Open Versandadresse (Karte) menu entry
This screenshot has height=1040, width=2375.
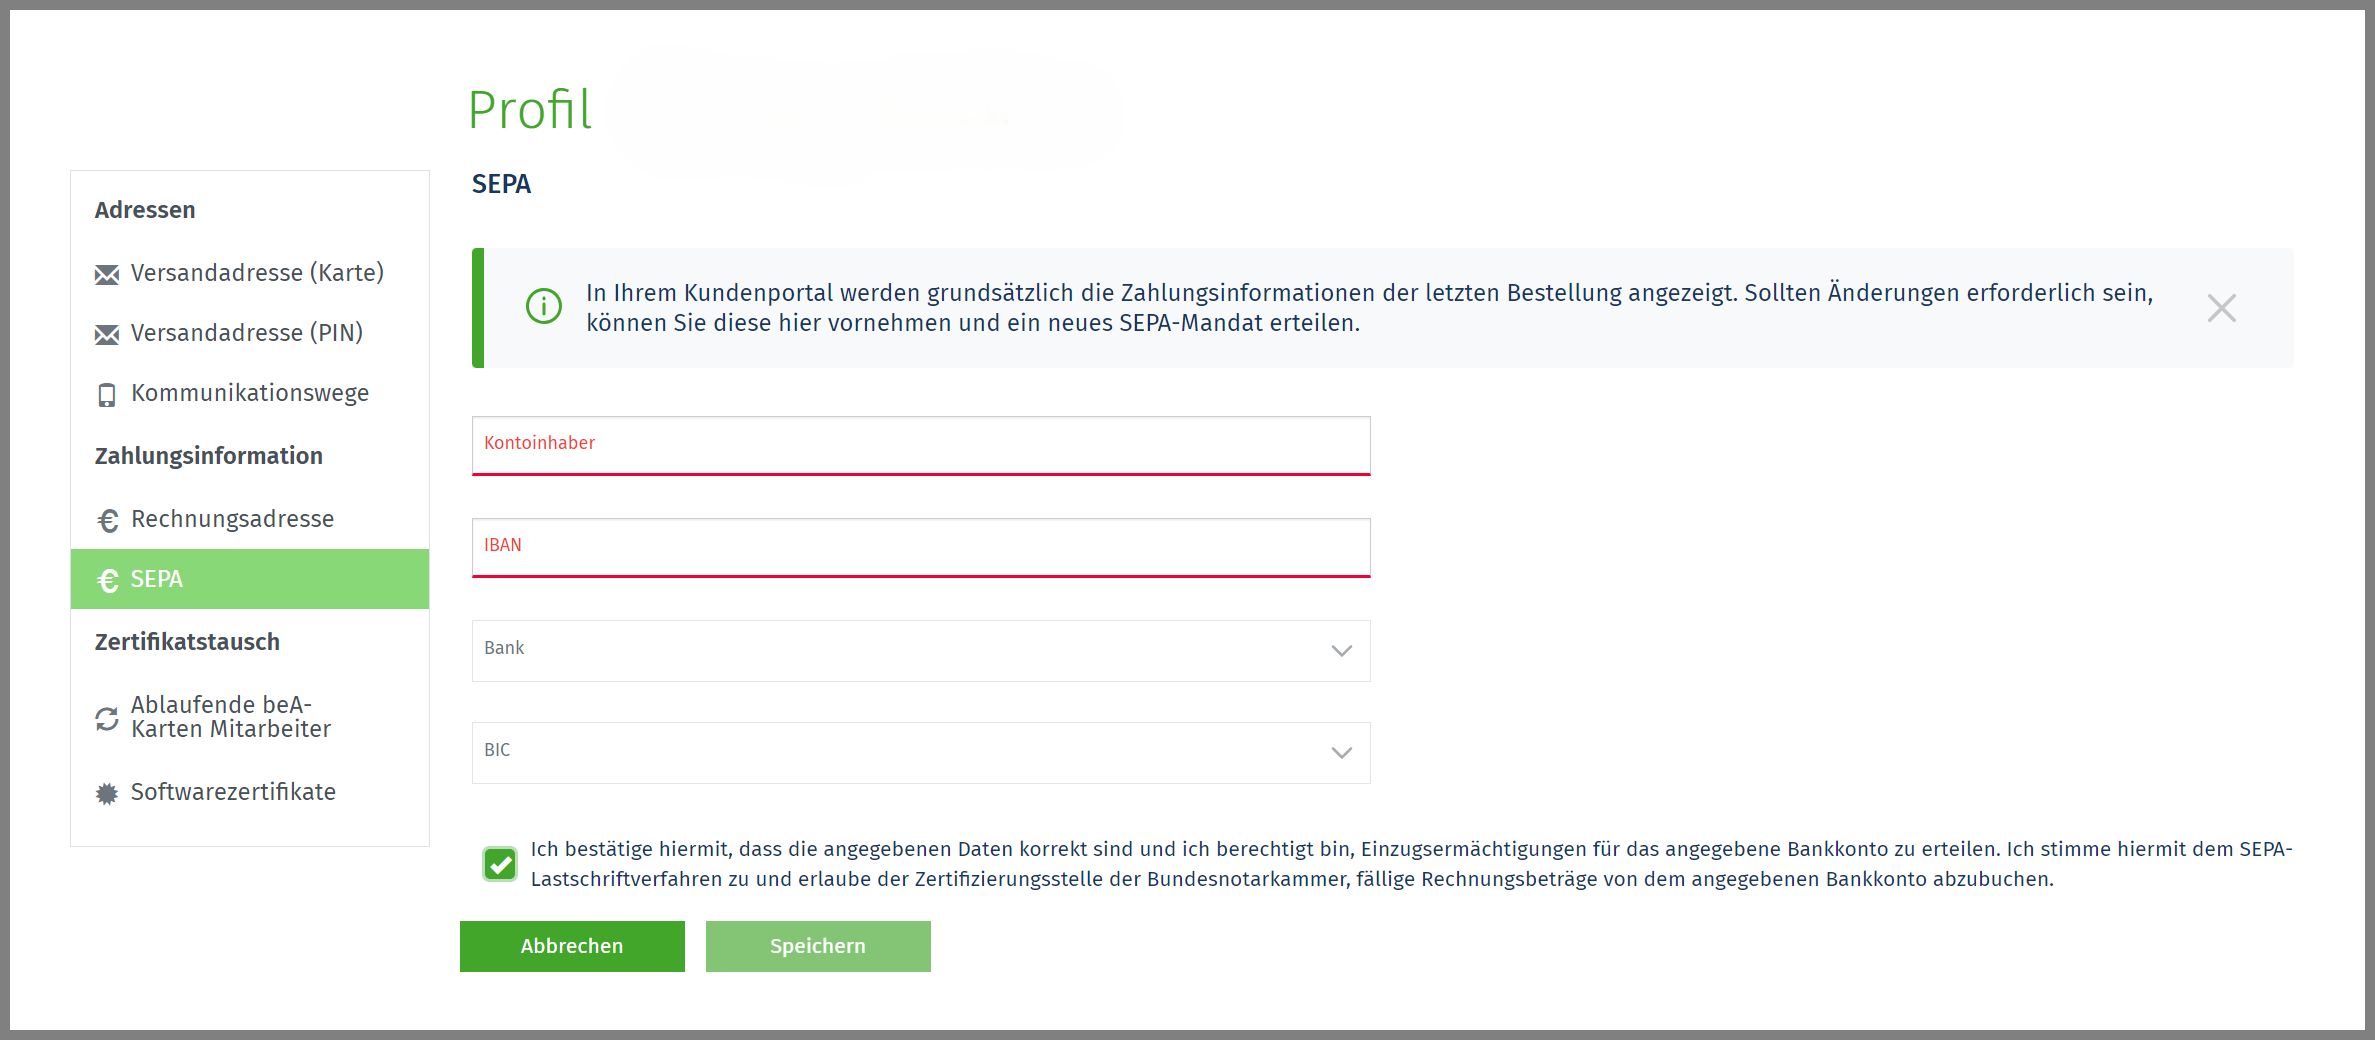pos(257,273)
